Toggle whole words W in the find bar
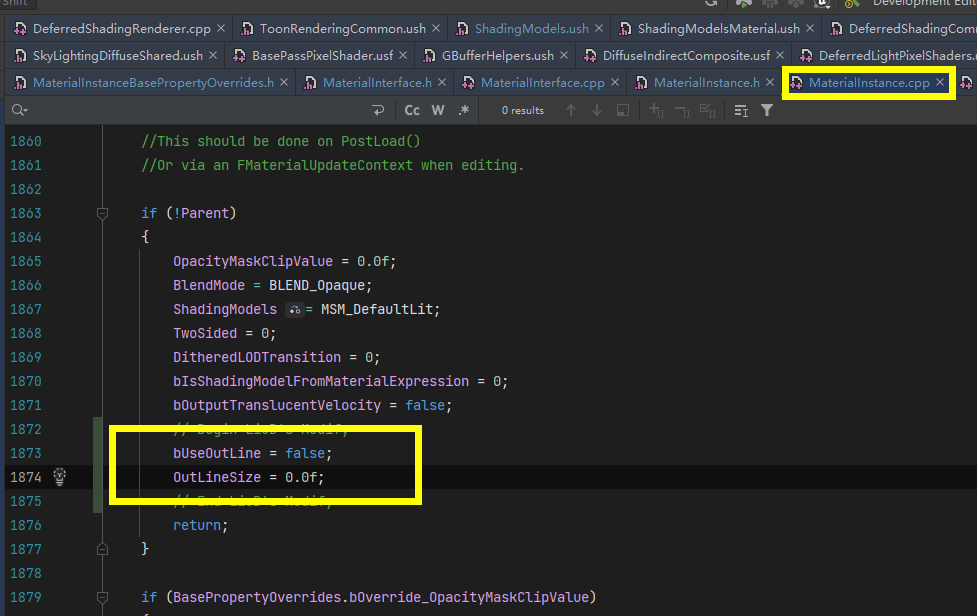This screenshot has width=977, height=616. tap(437, 110)
